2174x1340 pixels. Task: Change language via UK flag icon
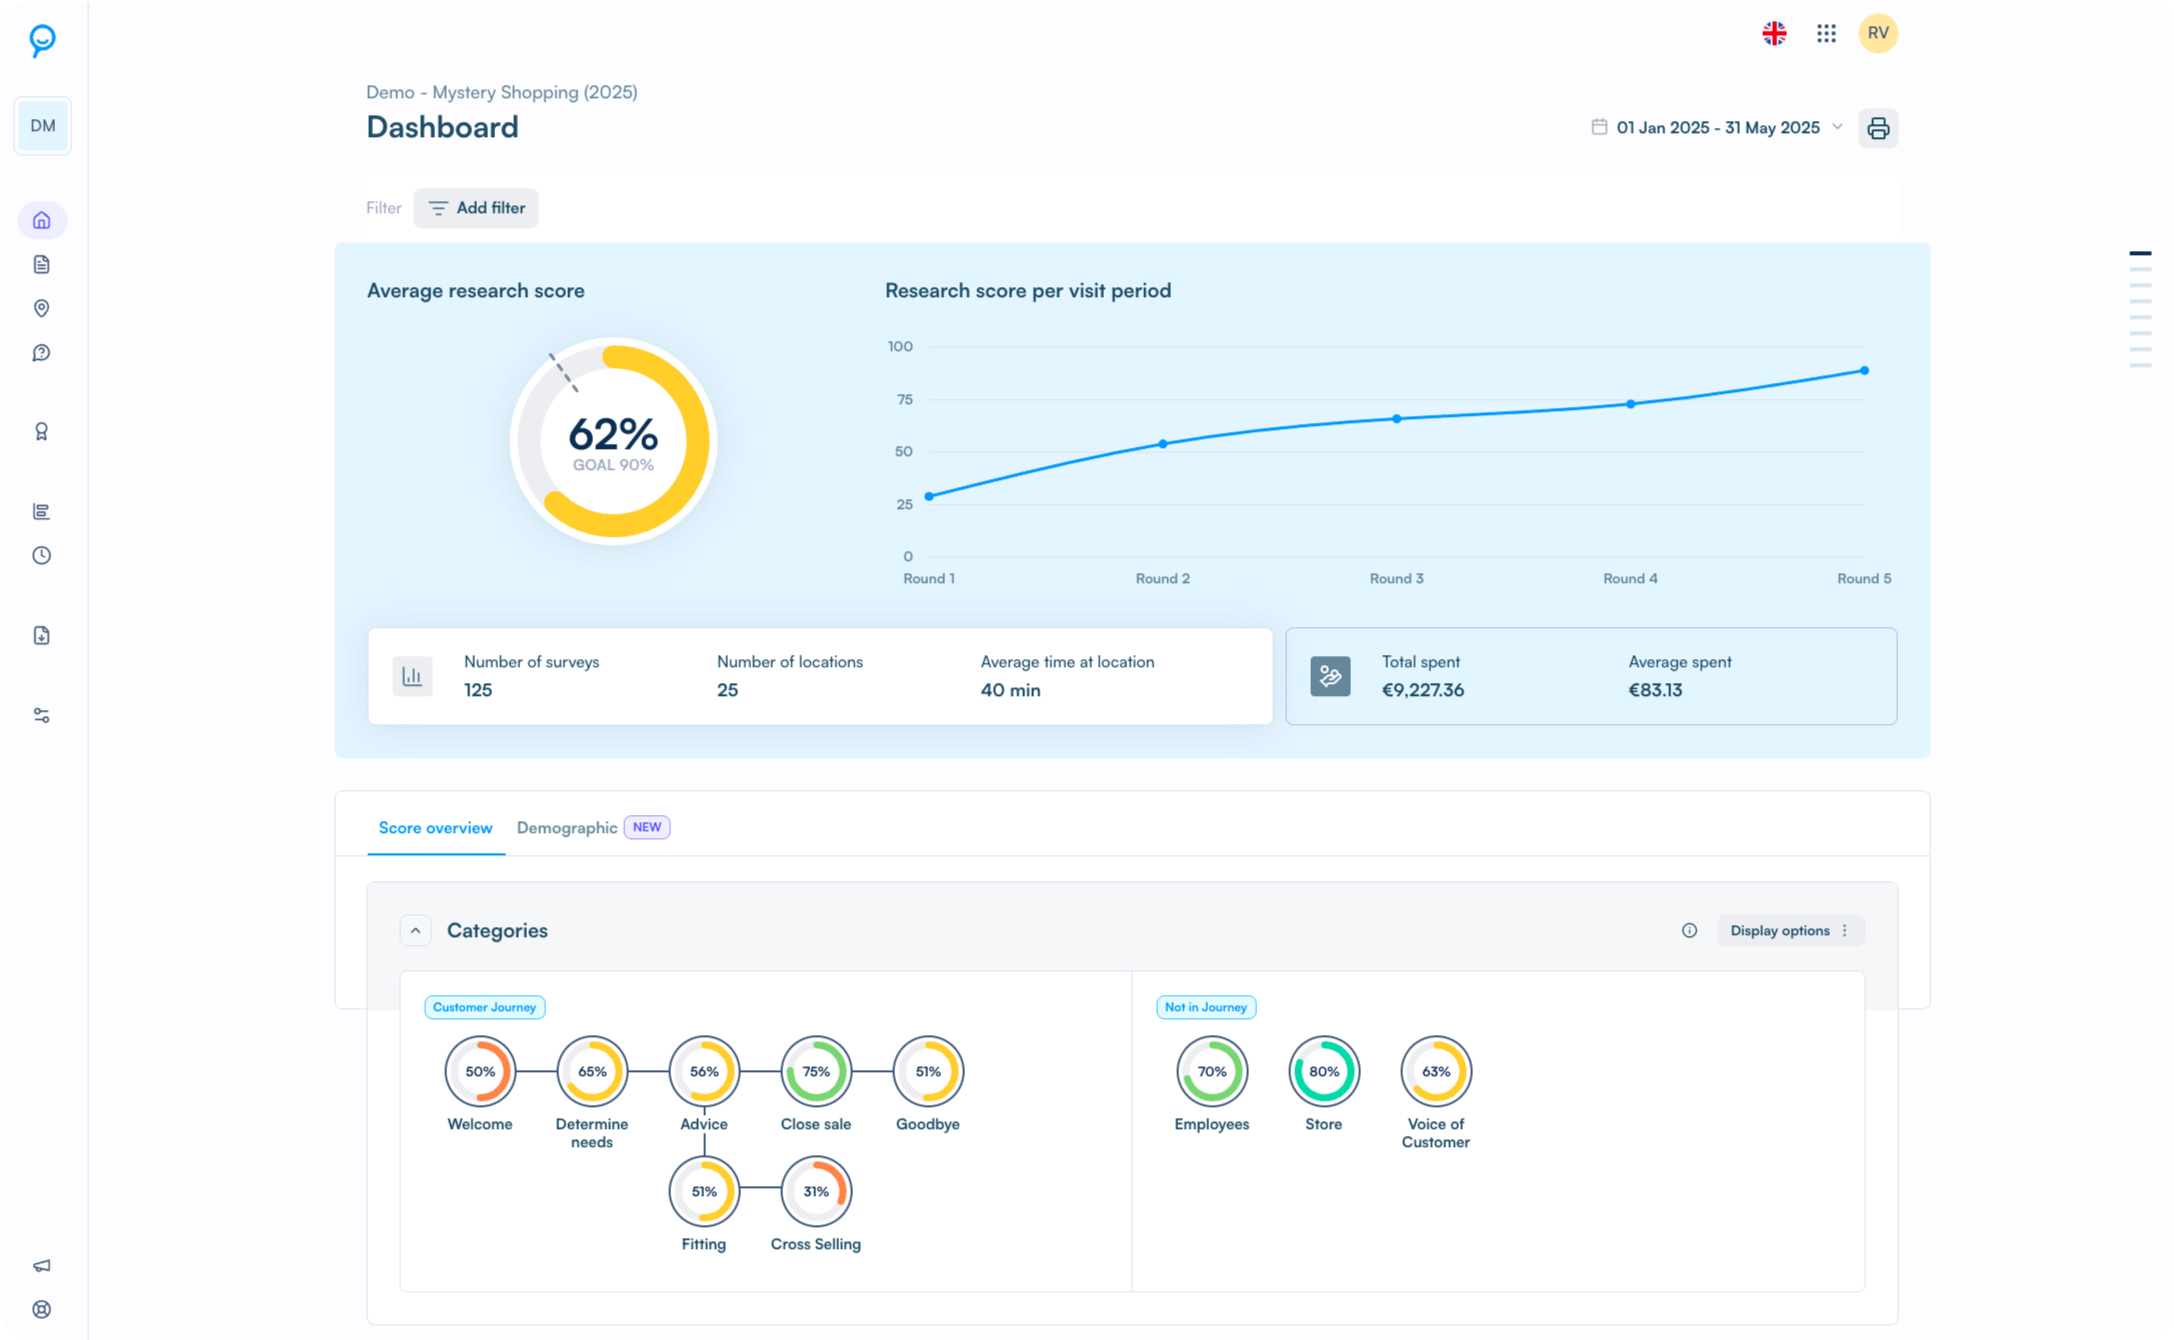[1774, 34]
